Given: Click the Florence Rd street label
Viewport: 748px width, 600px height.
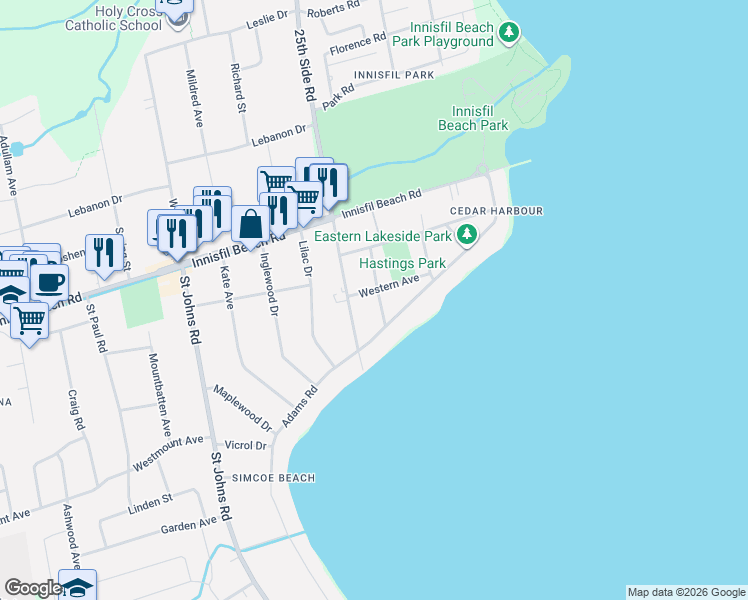Looking at the screenshot, I should click(358, 43).
